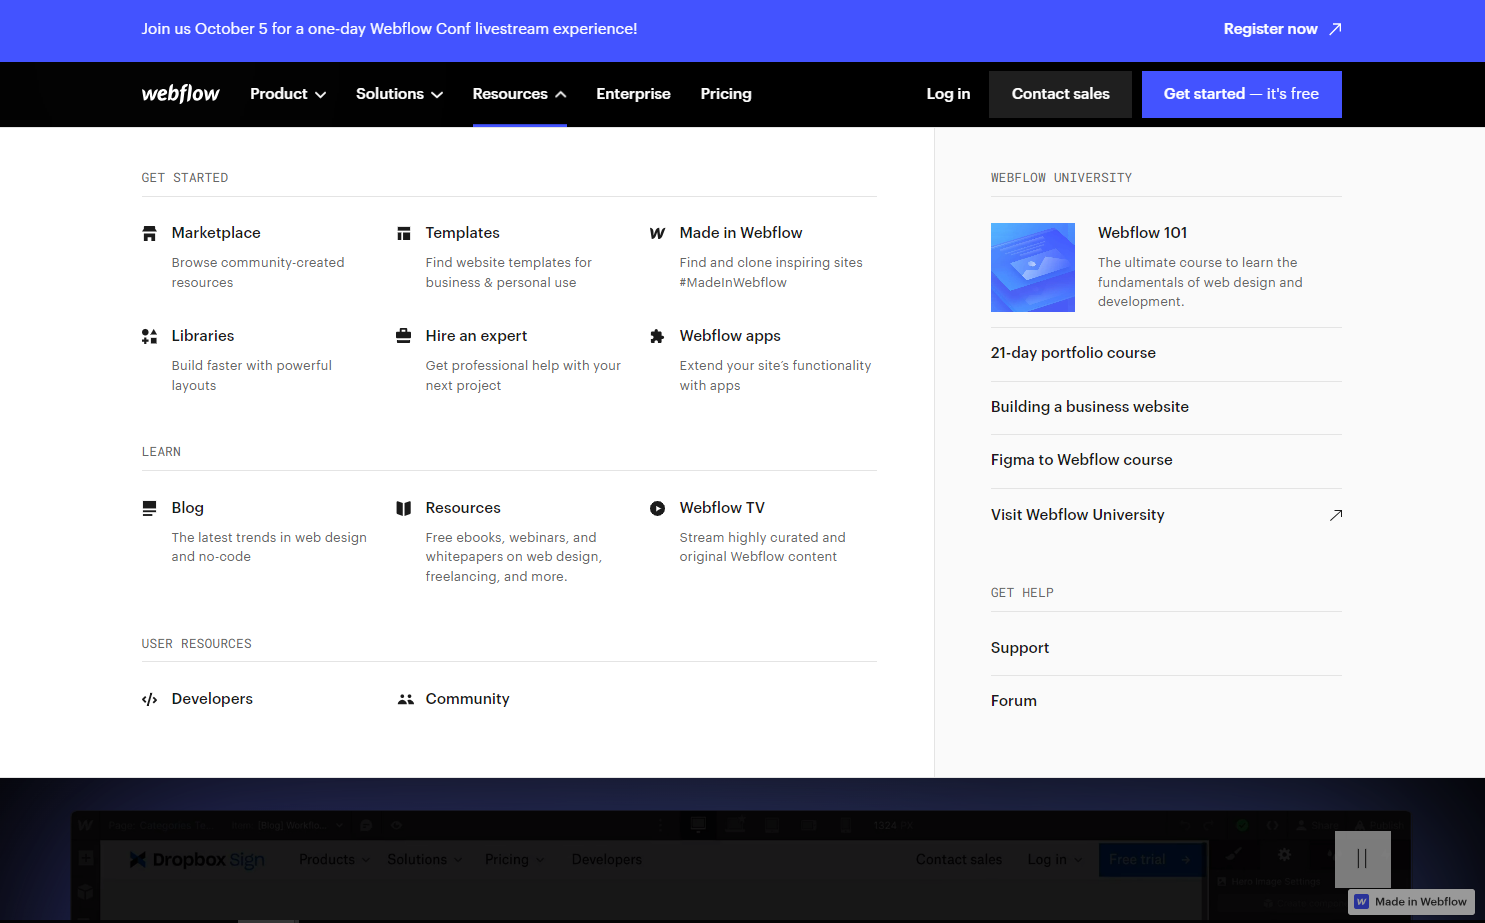Select the Developers code icon
Image resolution: width=1485 pixels, height=923 pixels.
(x=149, y=699)
